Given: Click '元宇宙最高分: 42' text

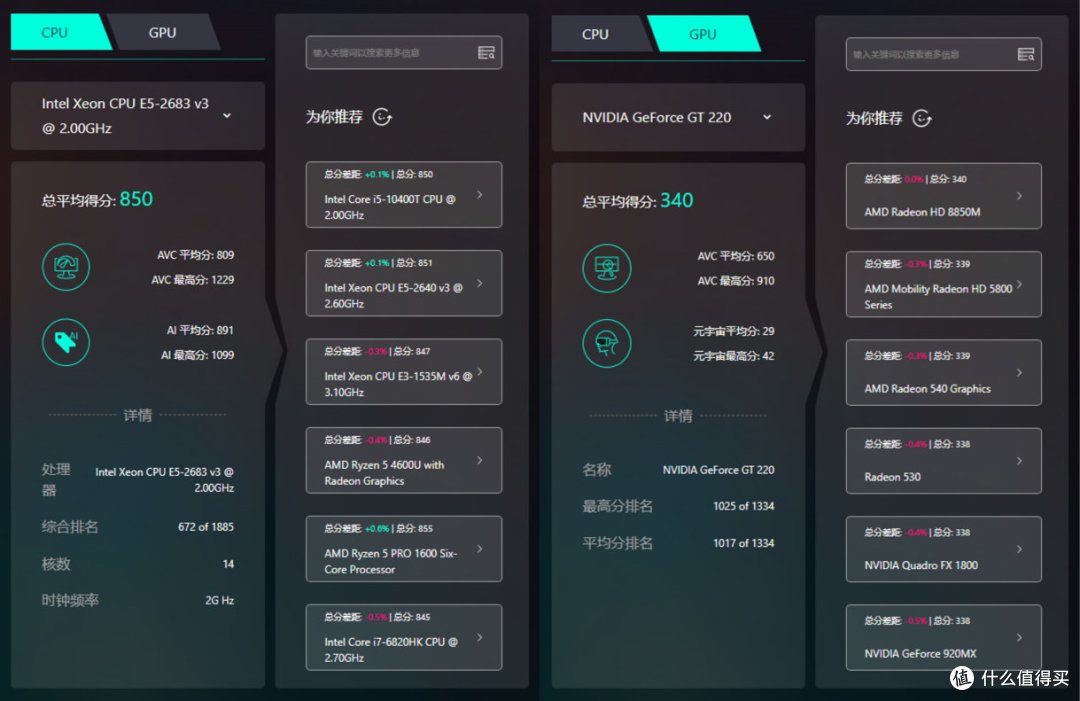Looking at the screenshot, I should (x=734, y=356).
